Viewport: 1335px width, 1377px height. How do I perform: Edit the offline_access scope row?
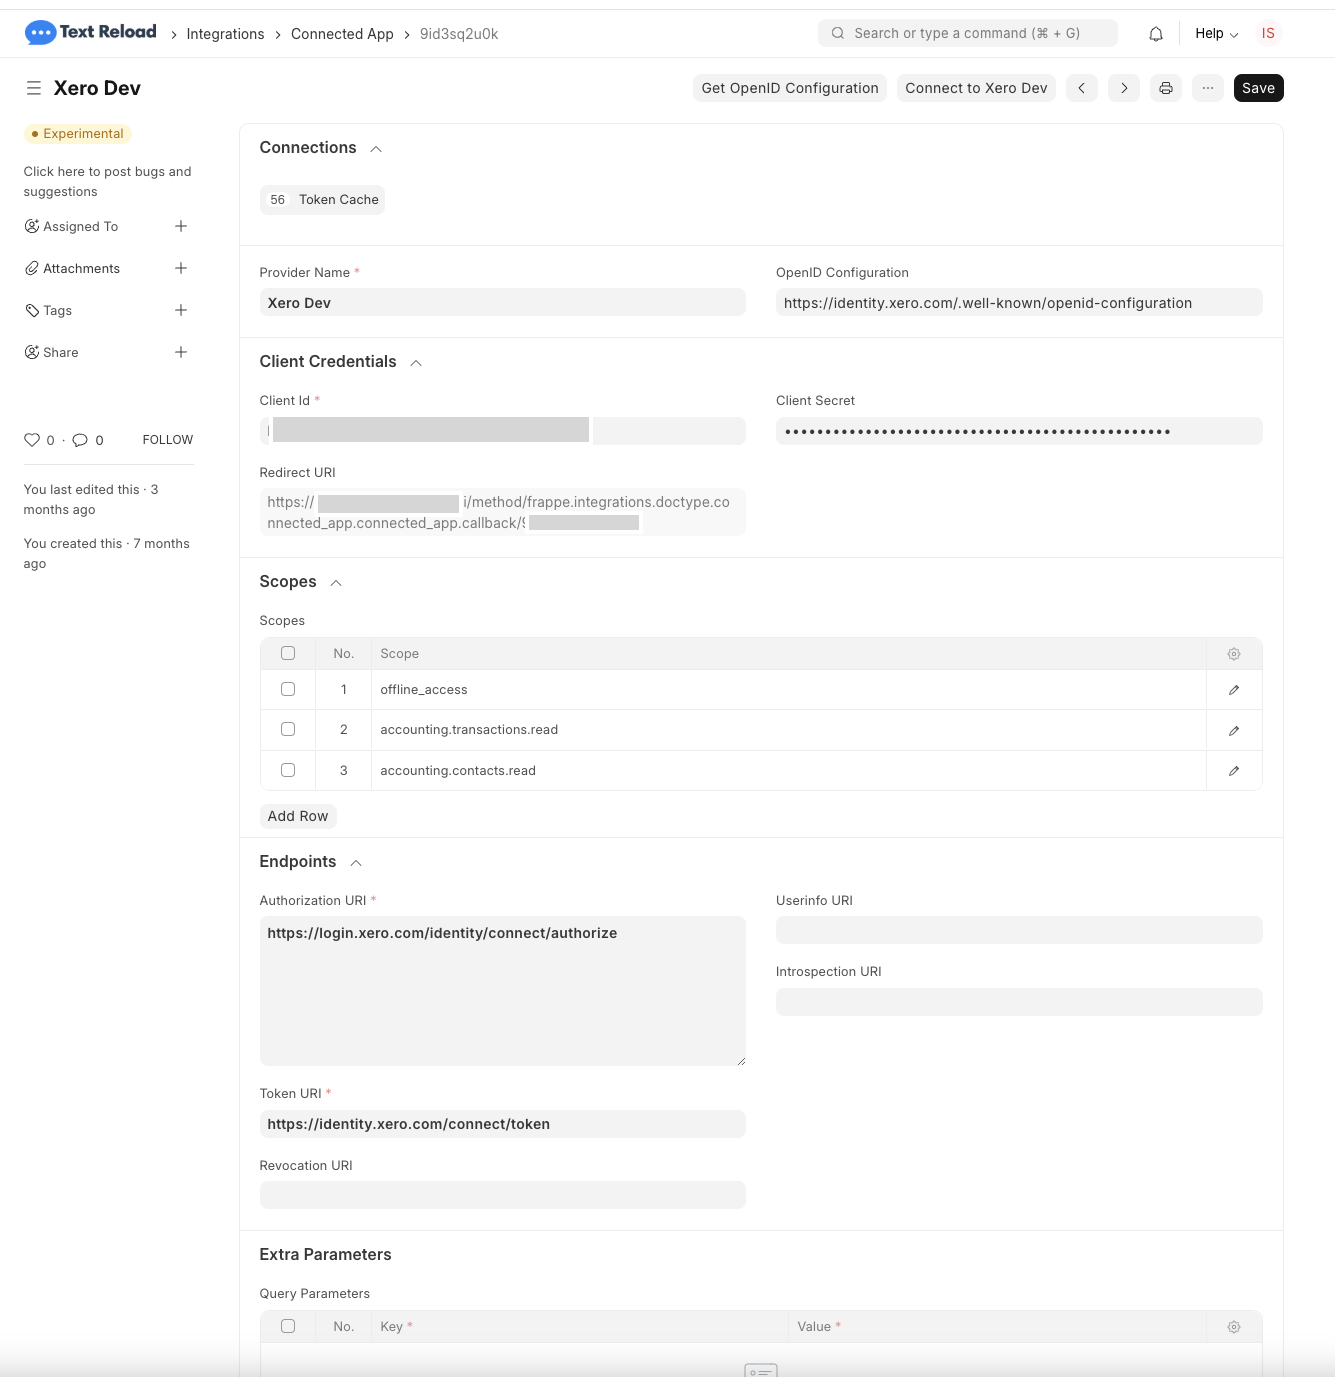pyautogui.click(x=1233, y=690)
